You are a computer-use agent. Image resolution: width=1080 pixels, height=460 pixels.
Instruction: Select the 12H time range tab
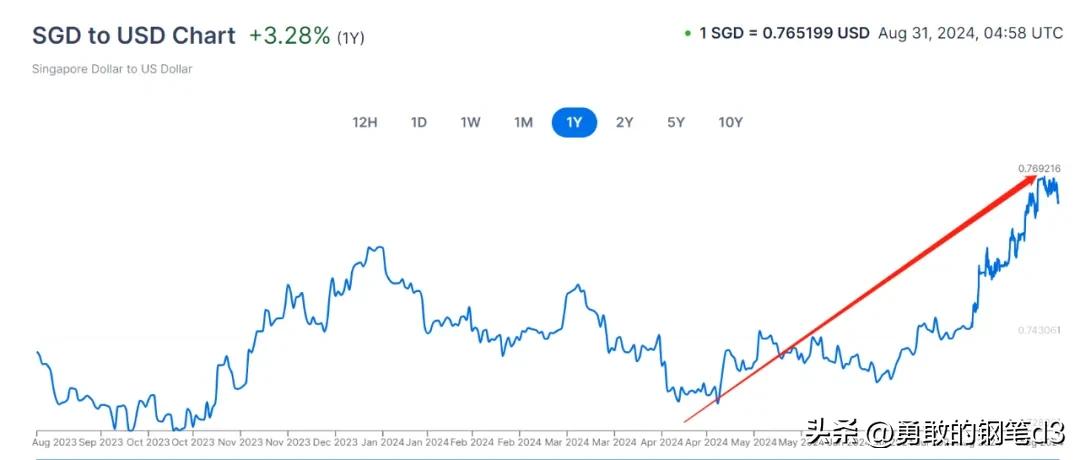[x=365, y=123]
